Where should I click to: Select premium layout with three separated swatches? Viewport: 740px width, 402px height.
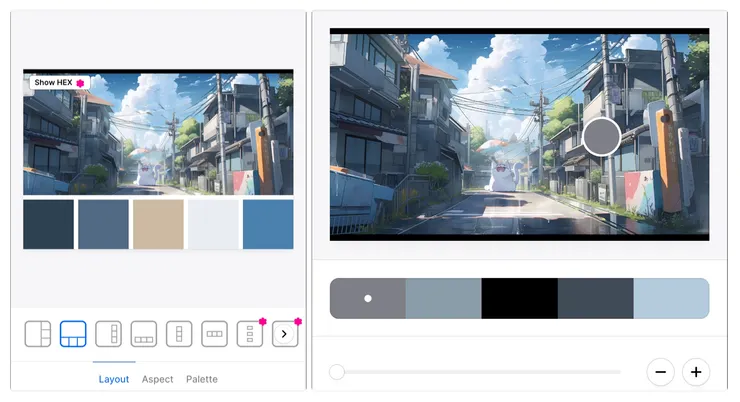coord(250,334)
